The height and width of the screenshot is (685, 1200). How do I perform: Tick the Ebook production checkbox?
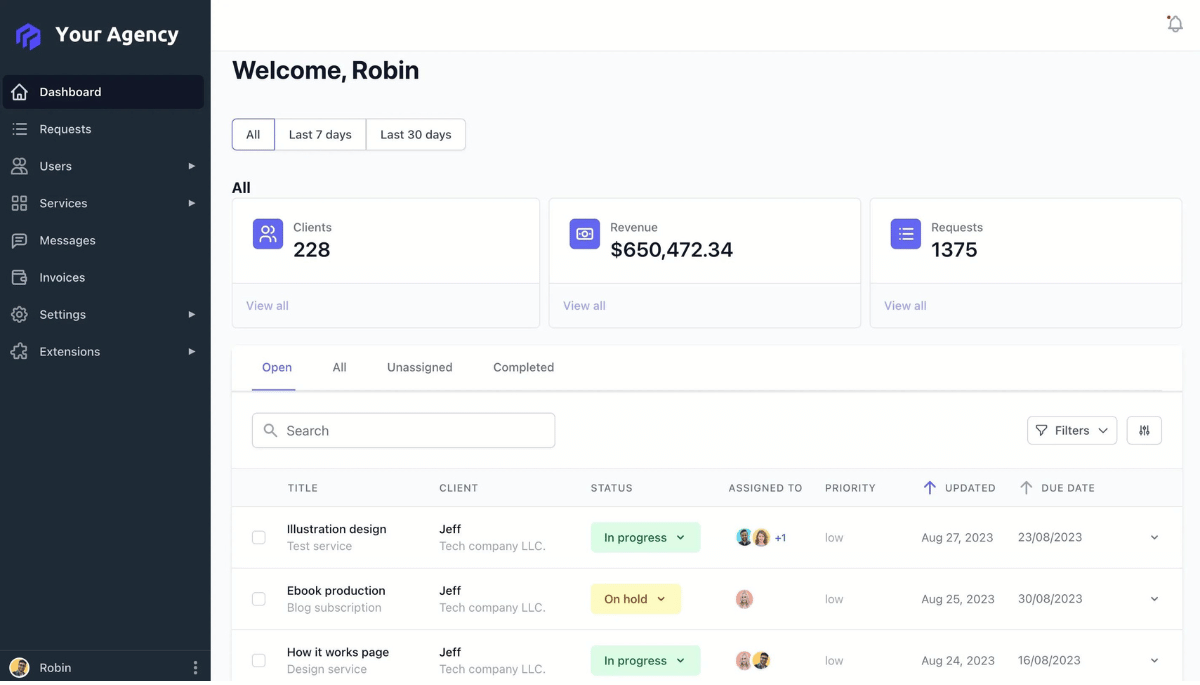pyautogui.click(x=259, y=599)
